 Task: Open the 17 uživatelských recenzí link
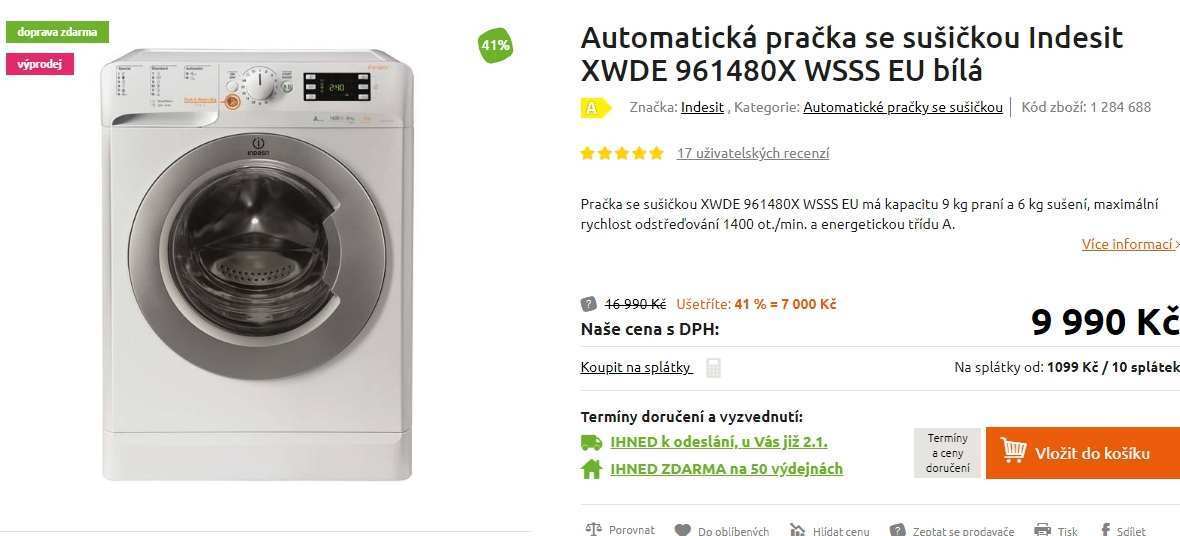coord(753,153)
